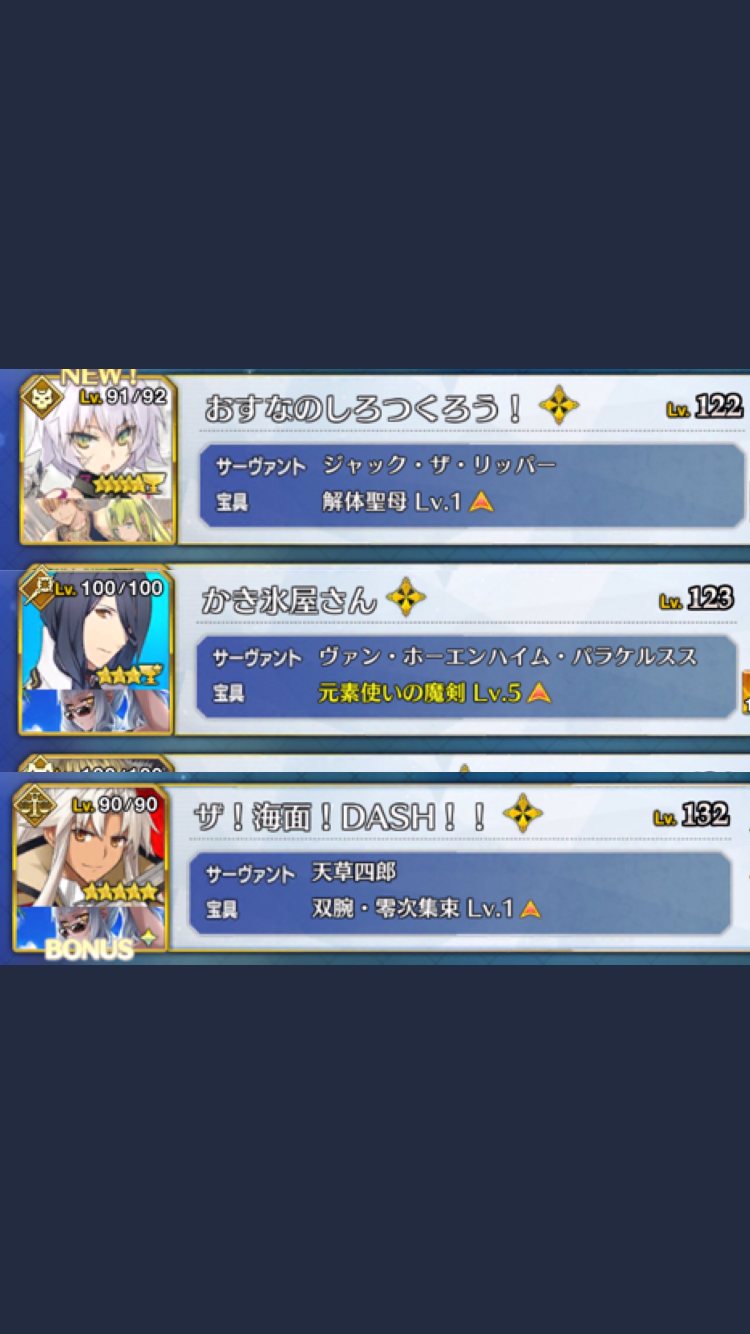Click orange upgrade arrow next to 元素使いの魔剣 Lv.5
This screenshot has height=1334, width=750.
(539, 692)
